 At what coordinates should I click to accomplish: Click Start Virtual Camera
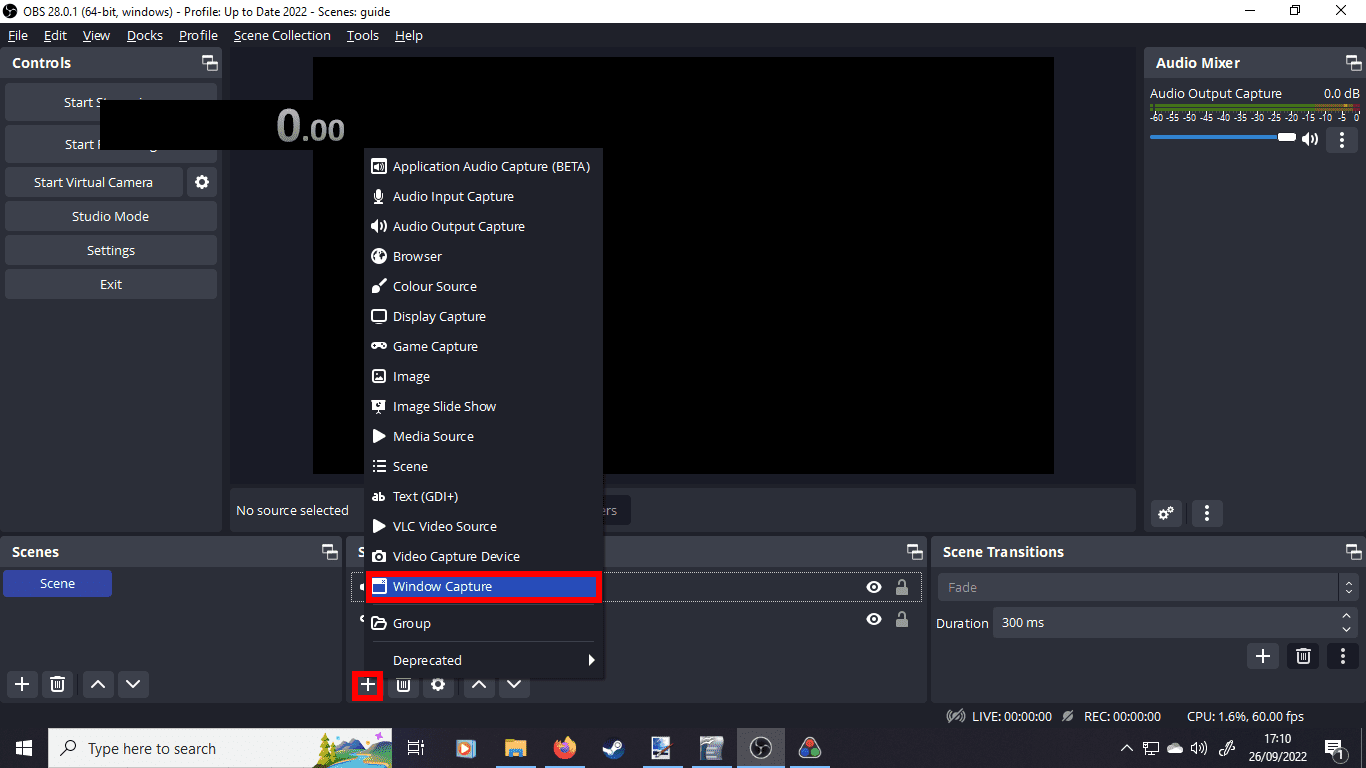pos(94,183)
